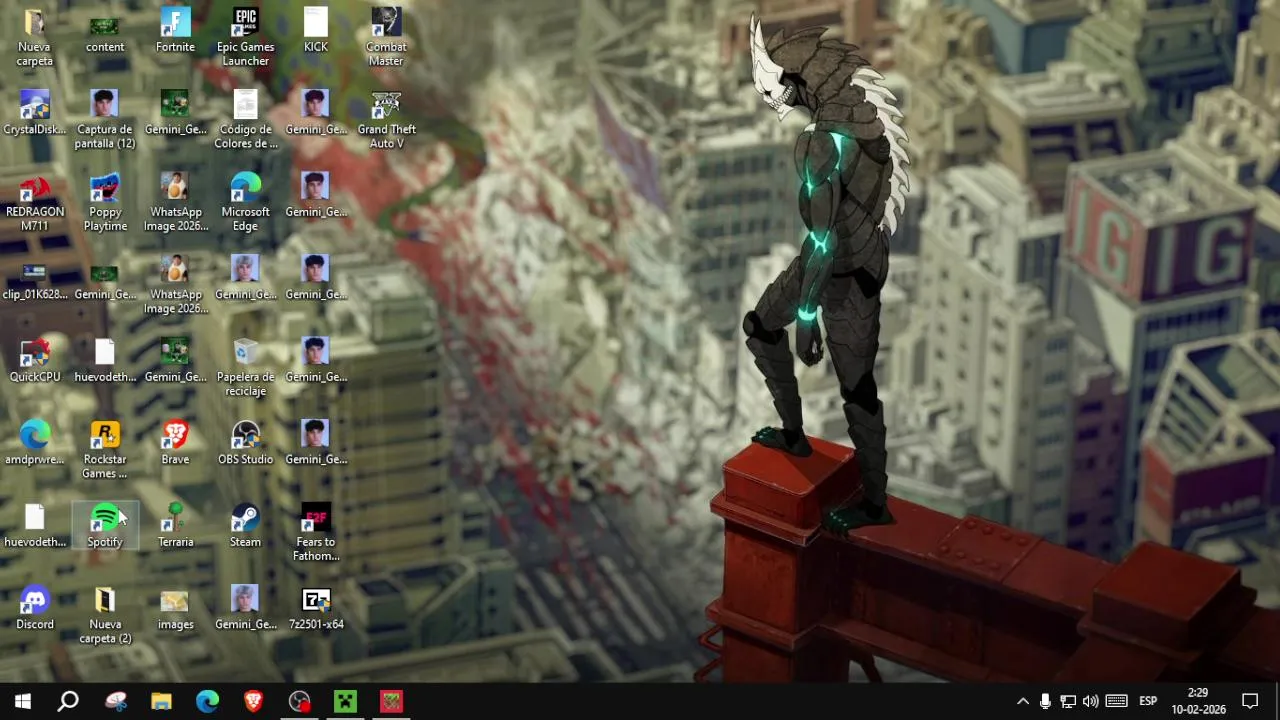The image size is (1280, 720).
Task: Select the Nueva carpeta folder
Action: (35, 36)
